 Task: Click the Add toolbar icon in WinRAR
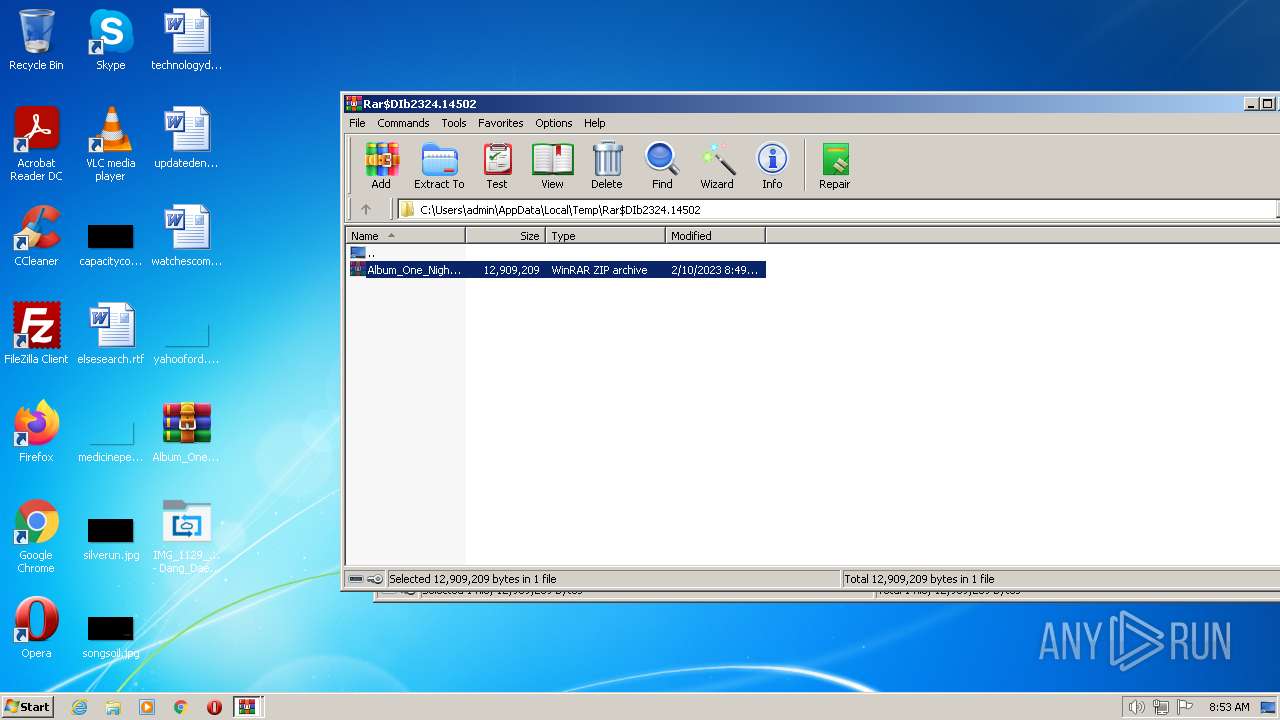coord(381,166)
